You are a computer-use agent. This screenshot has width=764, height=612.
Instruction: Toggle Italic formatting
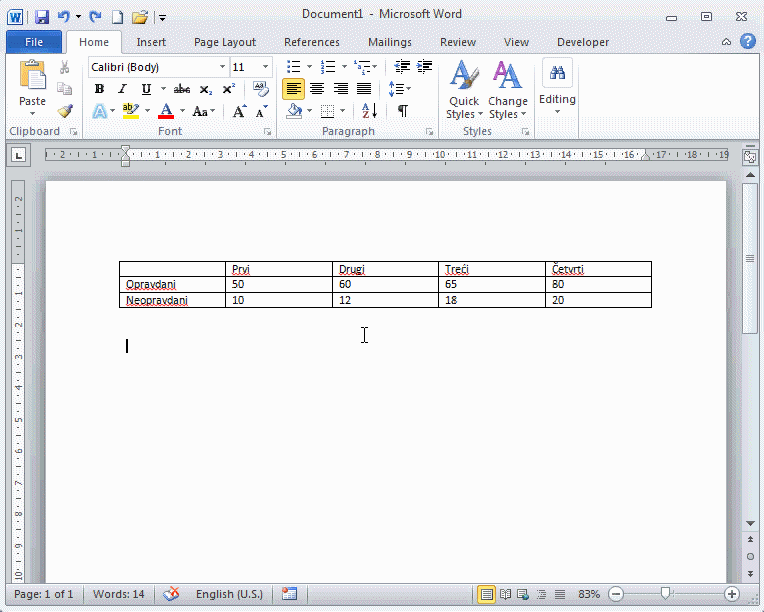tap(122, 89)
